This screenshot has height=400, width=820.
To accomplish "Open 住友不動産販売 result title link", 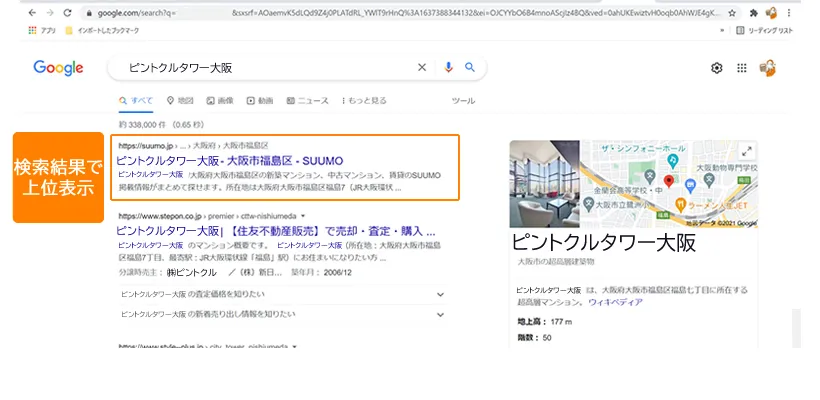I will pyautogui.click(x=276, y=231).
